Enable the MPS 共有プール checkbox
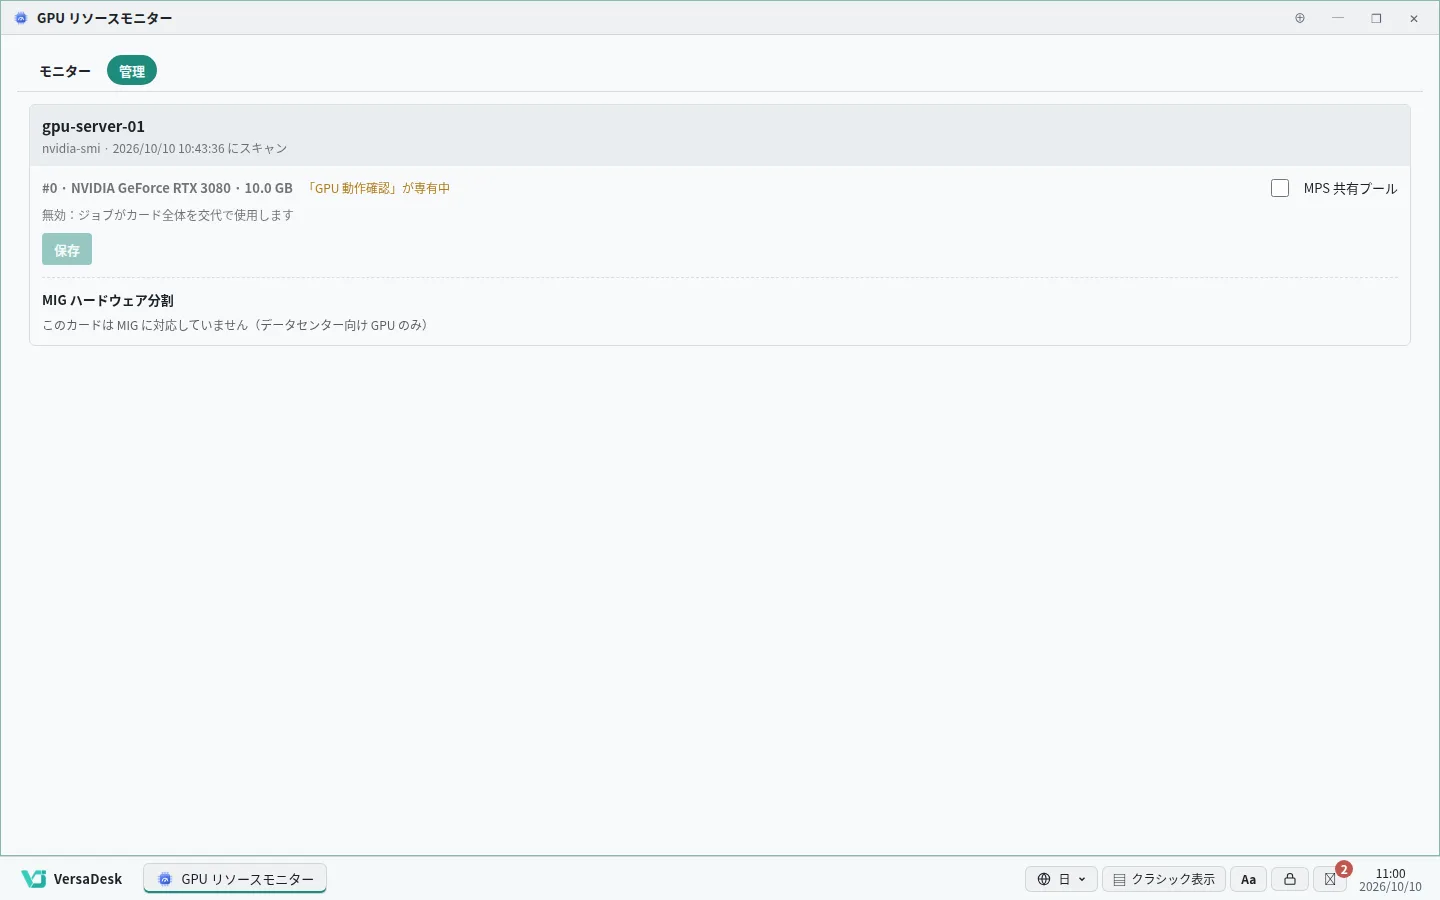Screen dimensions: 1440x900 [x=1280, y=188]
